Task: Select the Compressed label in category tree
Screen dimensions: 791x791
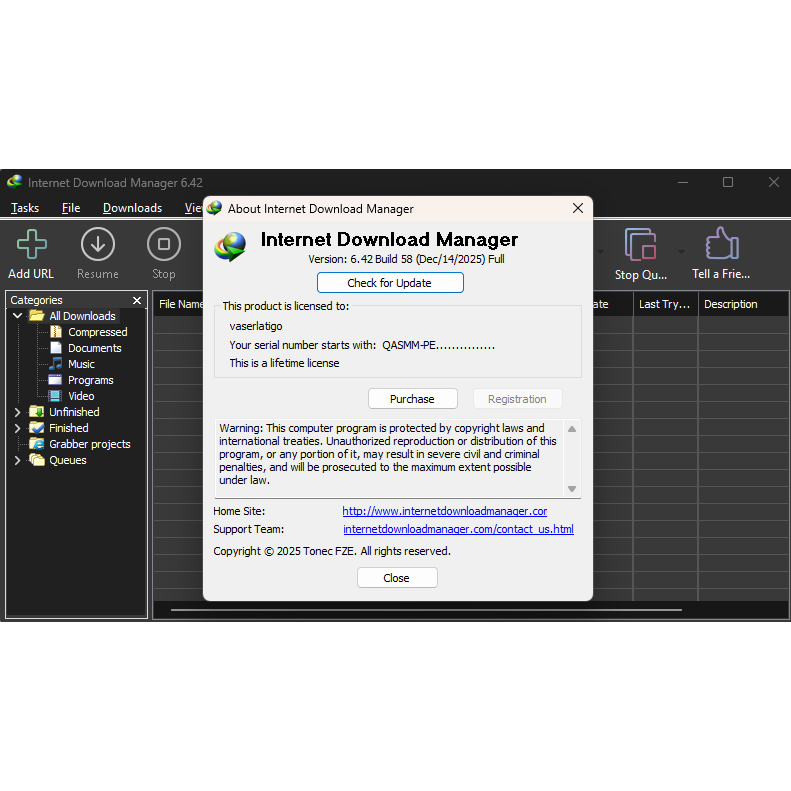Action: pyautogui.click(x=98, y=332)
